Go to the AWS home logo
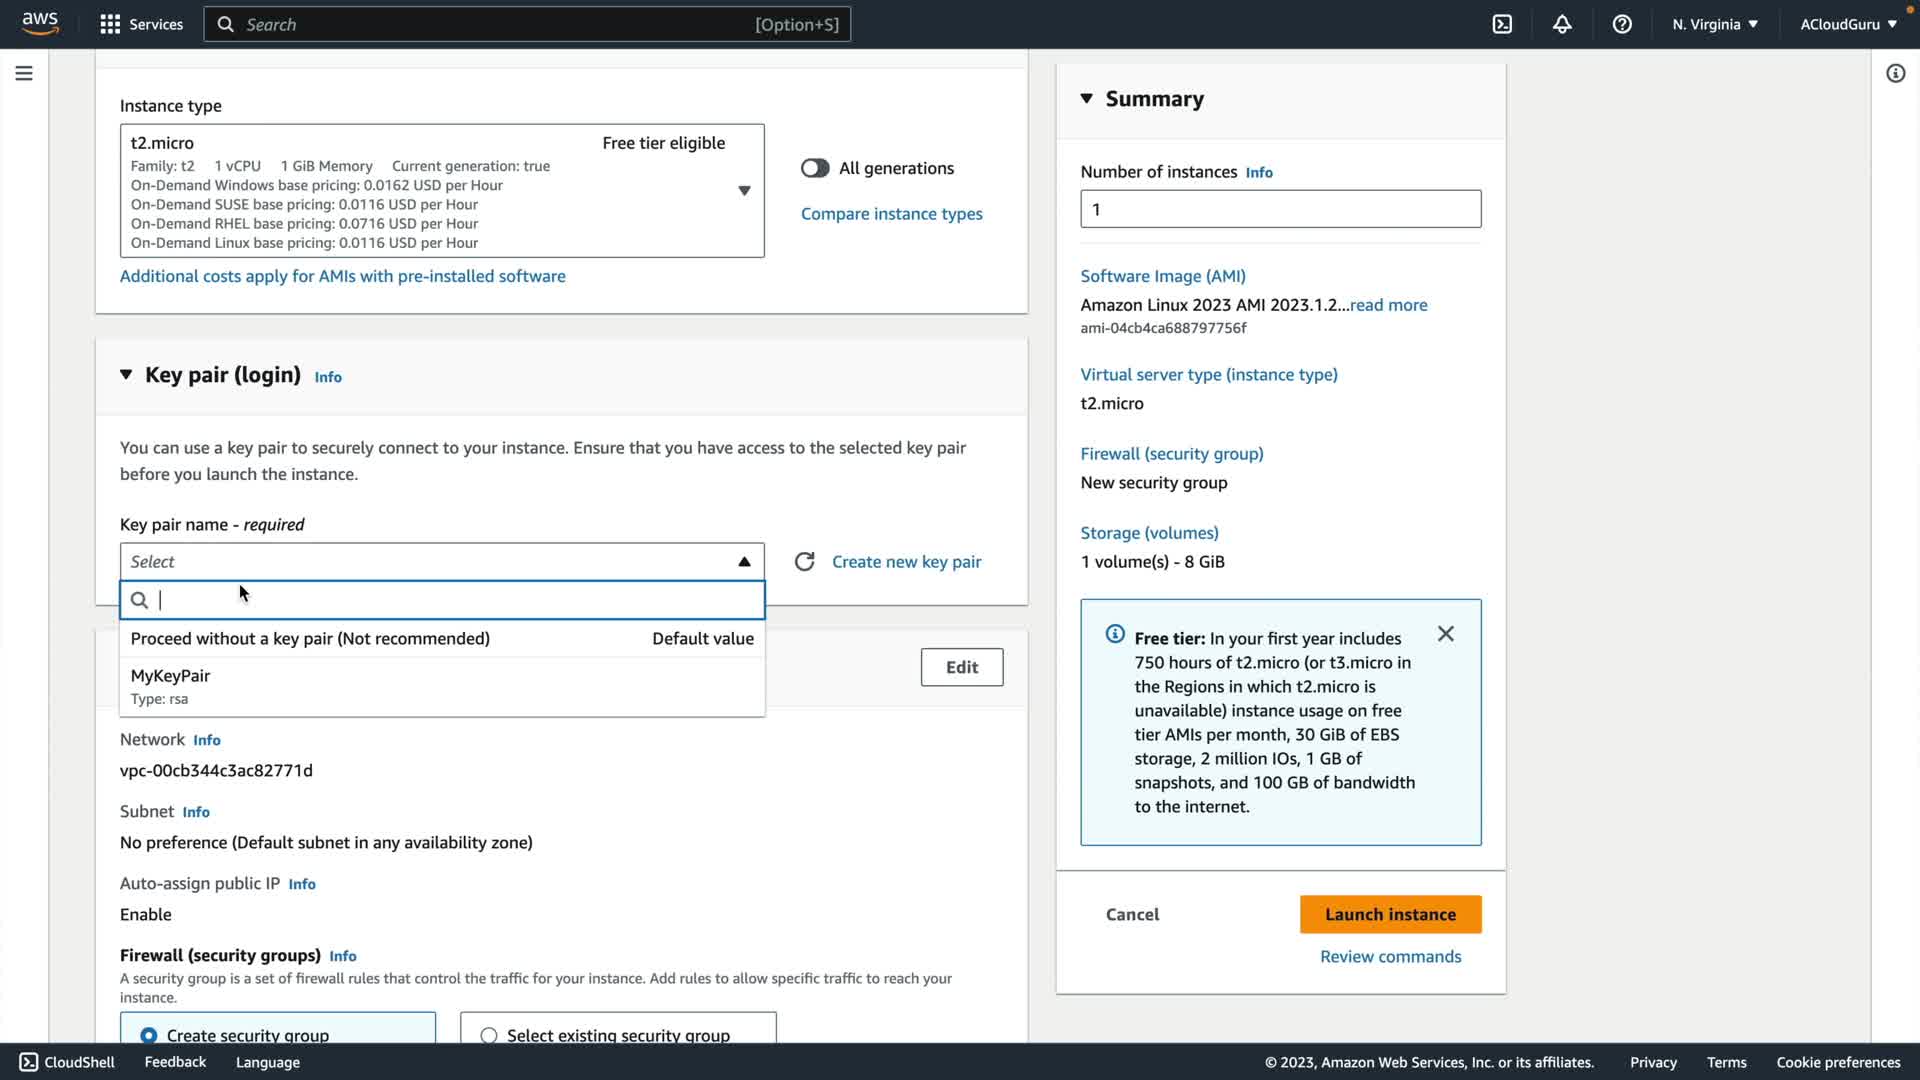 click(x=40, y=23)
